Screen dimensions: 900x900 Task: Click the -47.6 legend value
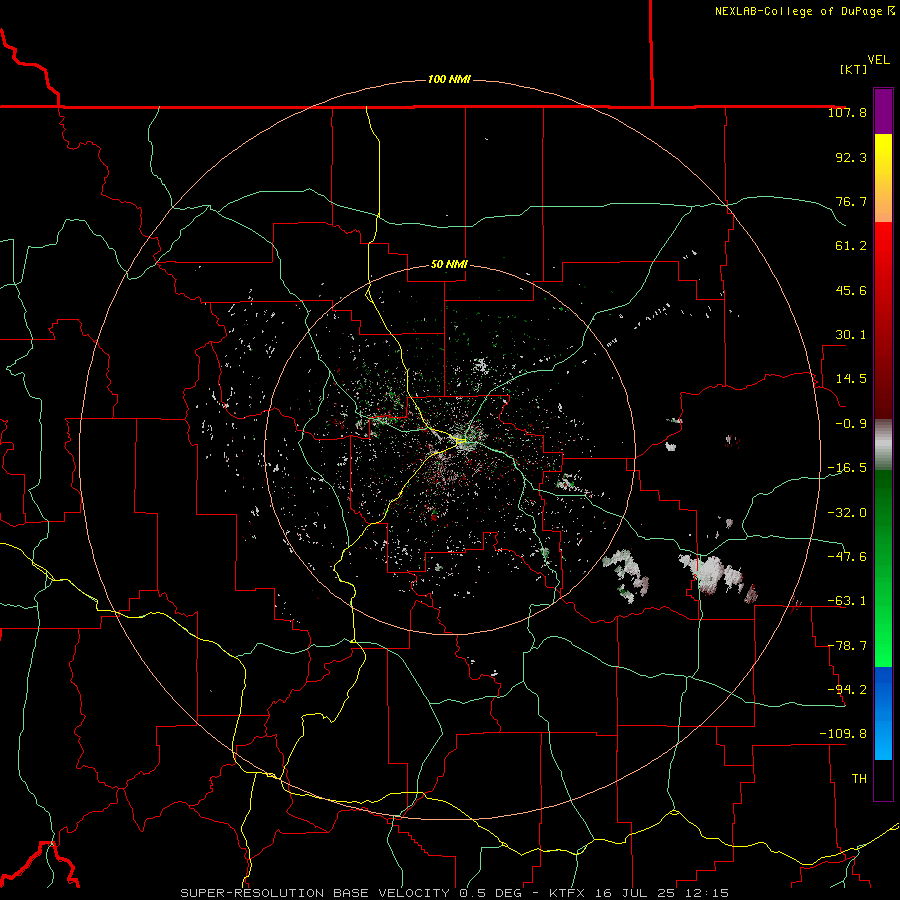847,557
